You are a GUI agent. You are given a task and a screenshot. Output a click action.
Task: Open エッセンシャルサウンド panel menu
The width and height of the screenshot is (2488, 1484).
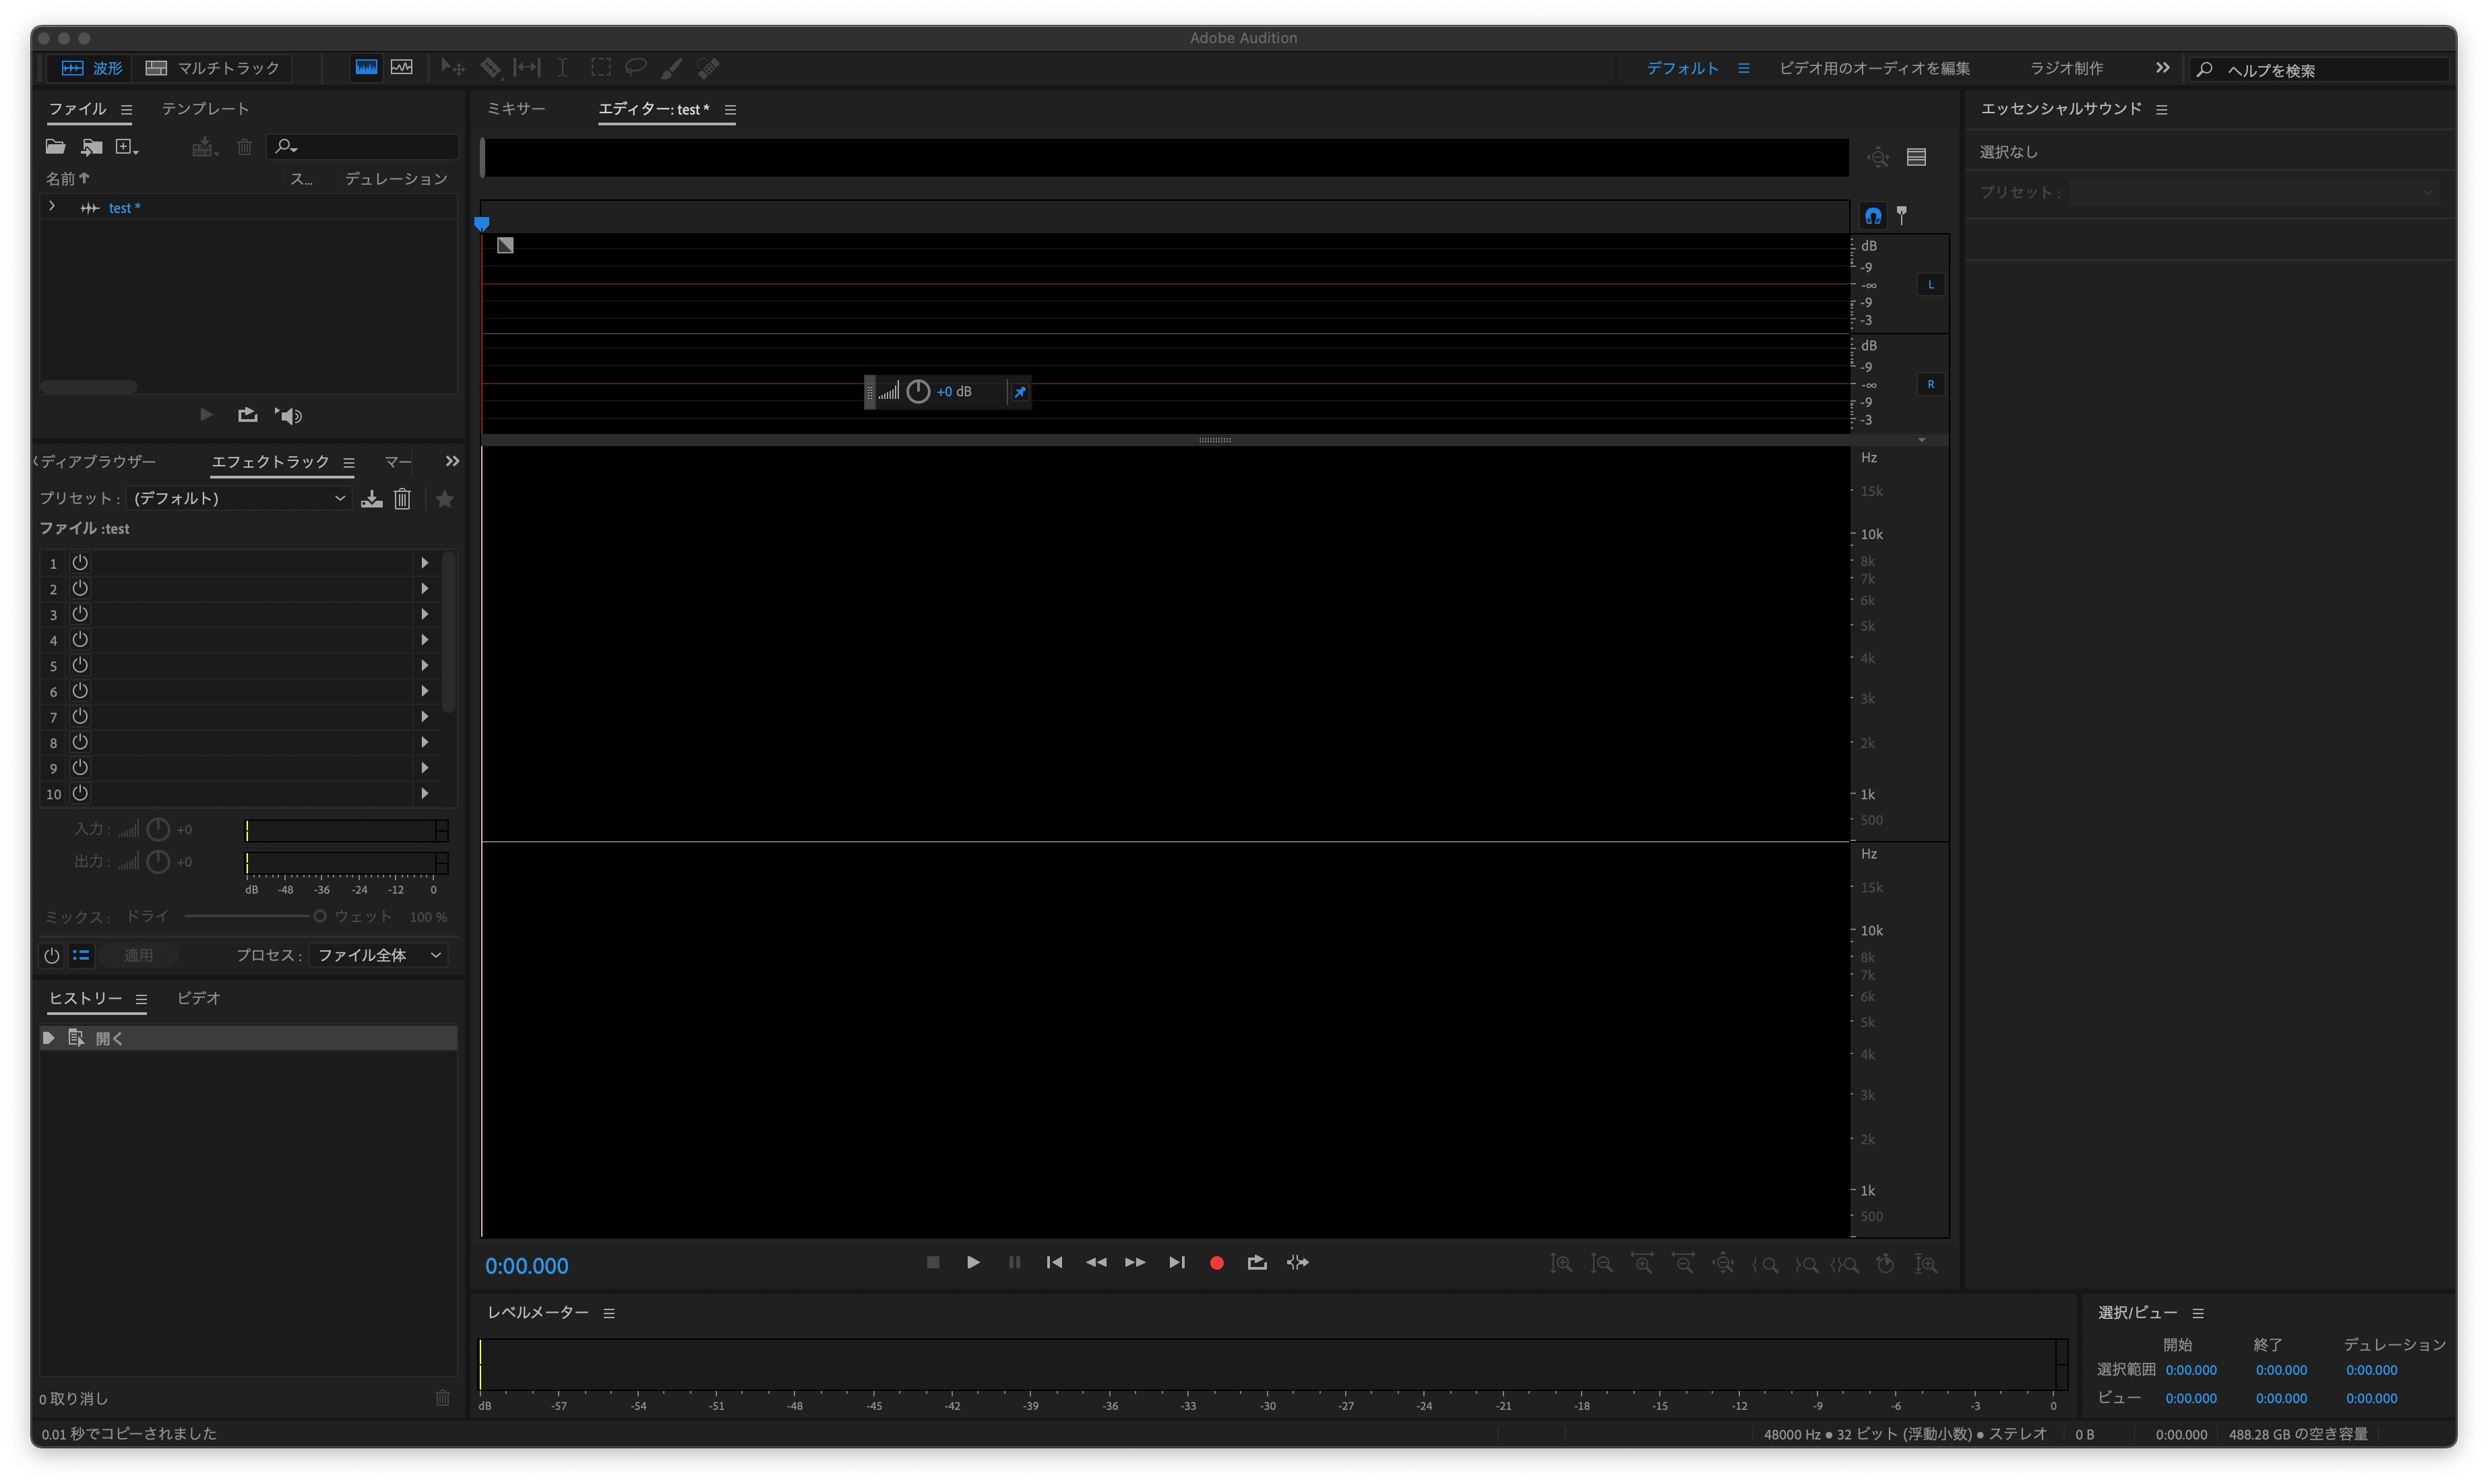2162,109
